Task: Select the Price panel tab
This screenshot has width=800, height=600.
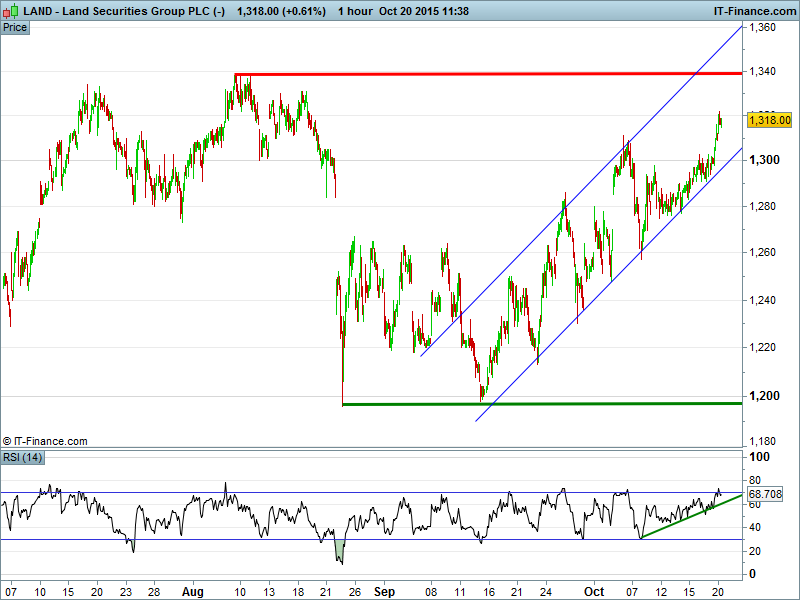Action: [15, 27]
